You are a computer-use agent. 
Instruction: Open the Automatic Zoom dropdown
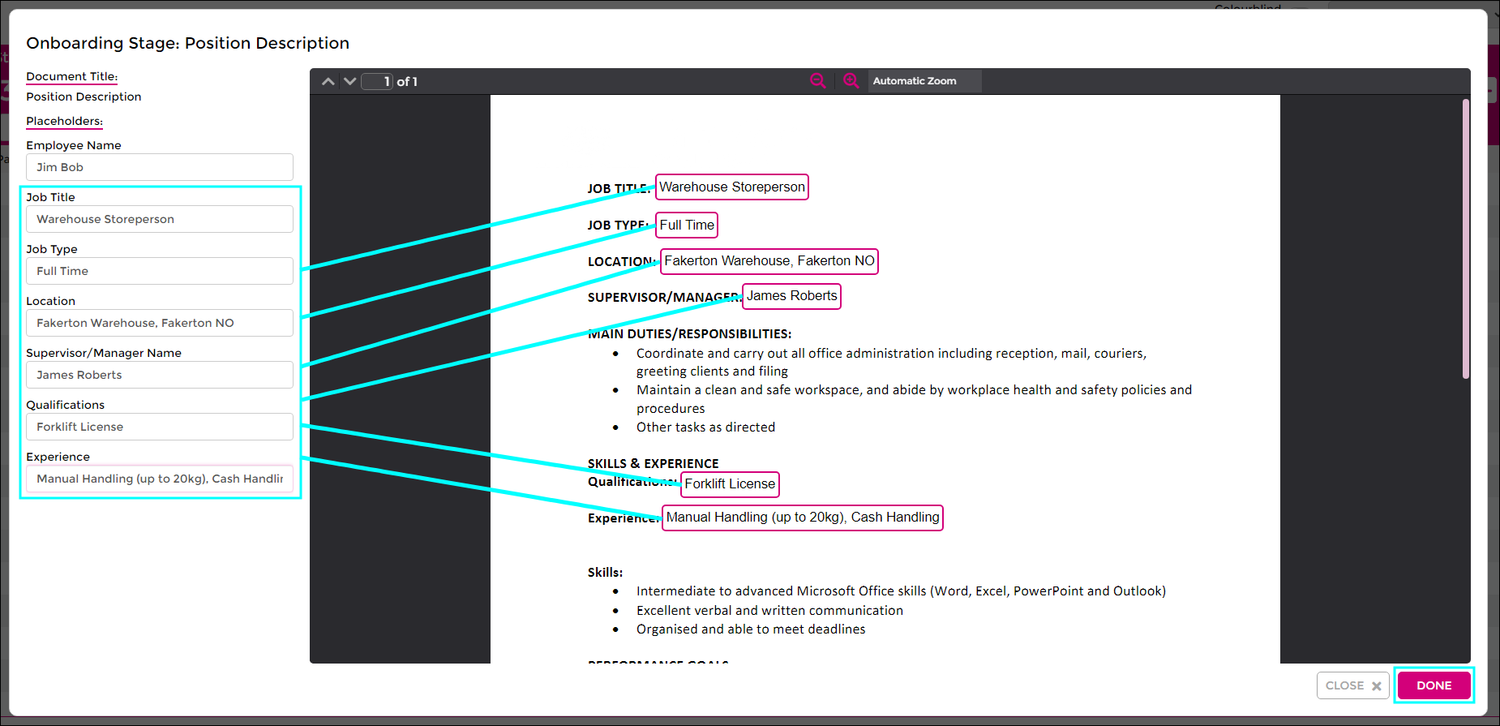tap(914, 81)
